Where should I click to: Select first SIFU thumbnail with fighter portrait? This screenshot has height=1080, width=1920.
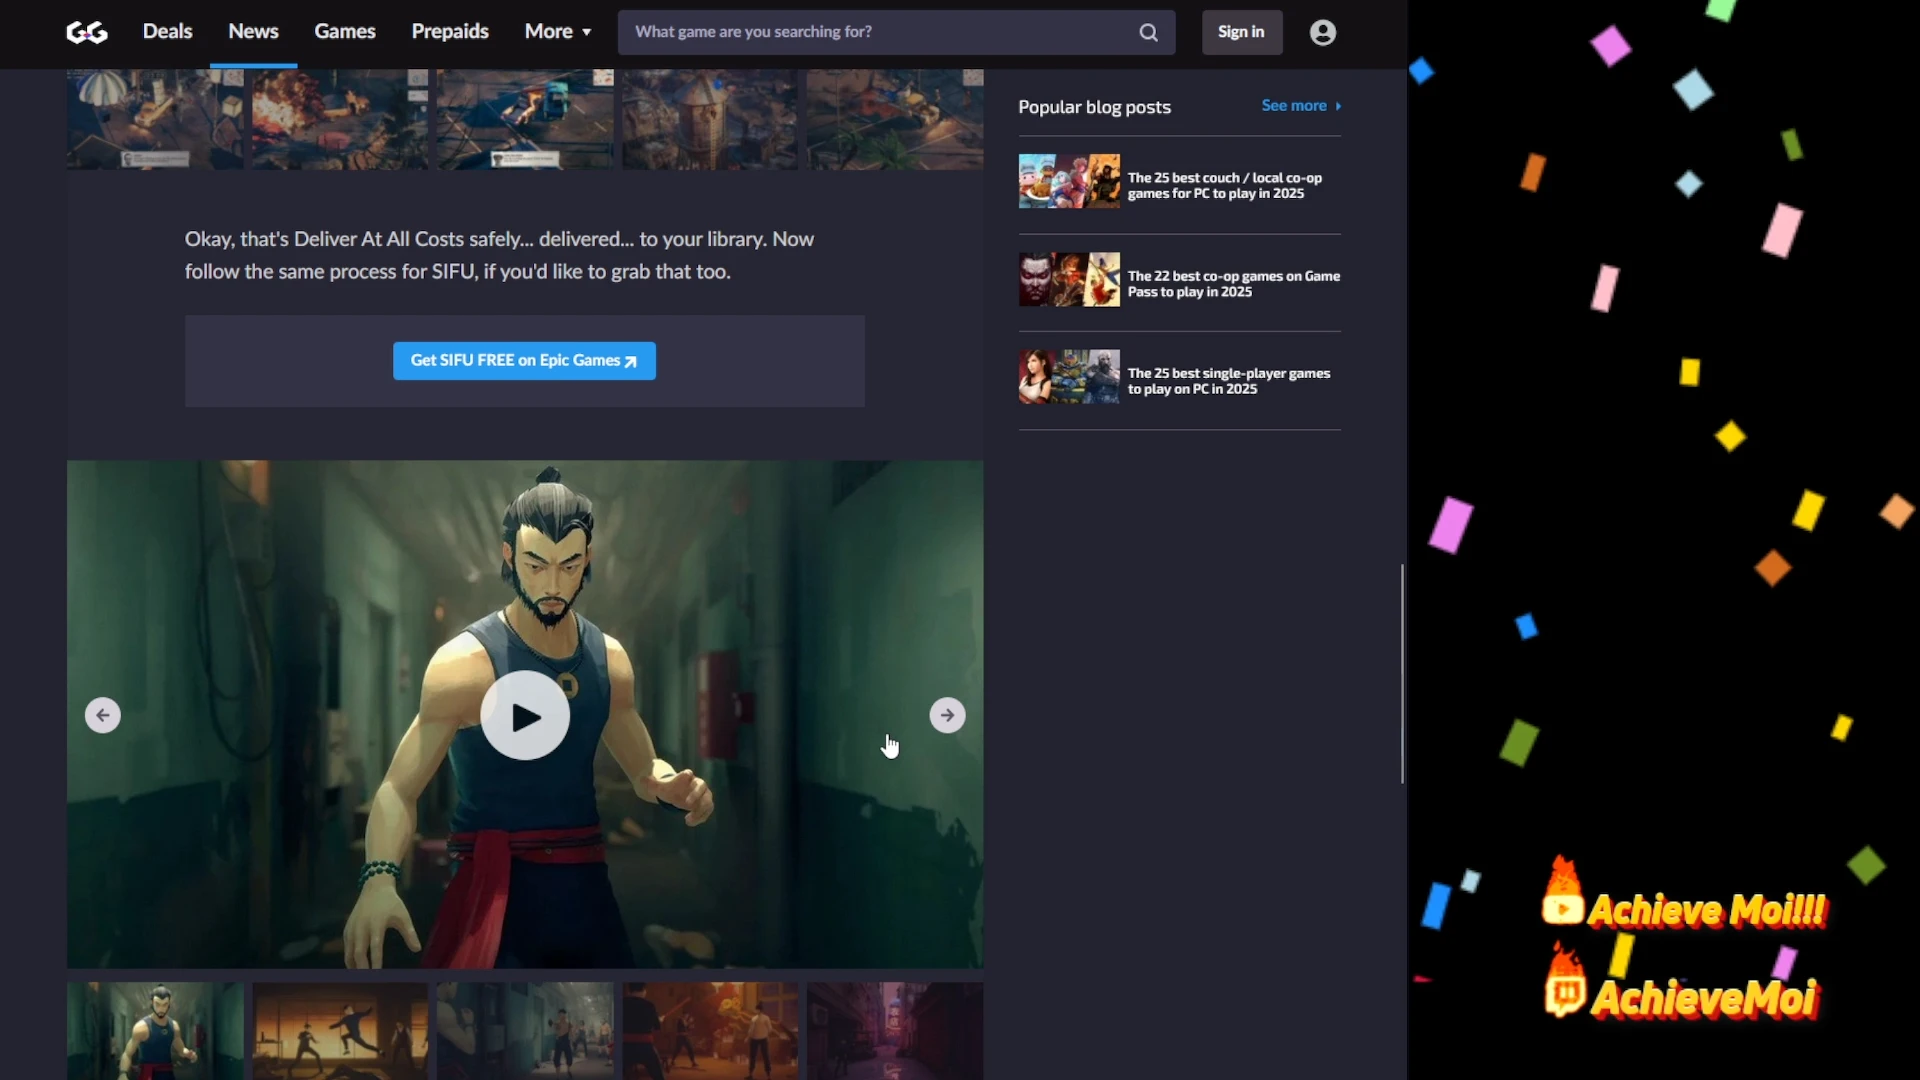tap(155, 1031)
